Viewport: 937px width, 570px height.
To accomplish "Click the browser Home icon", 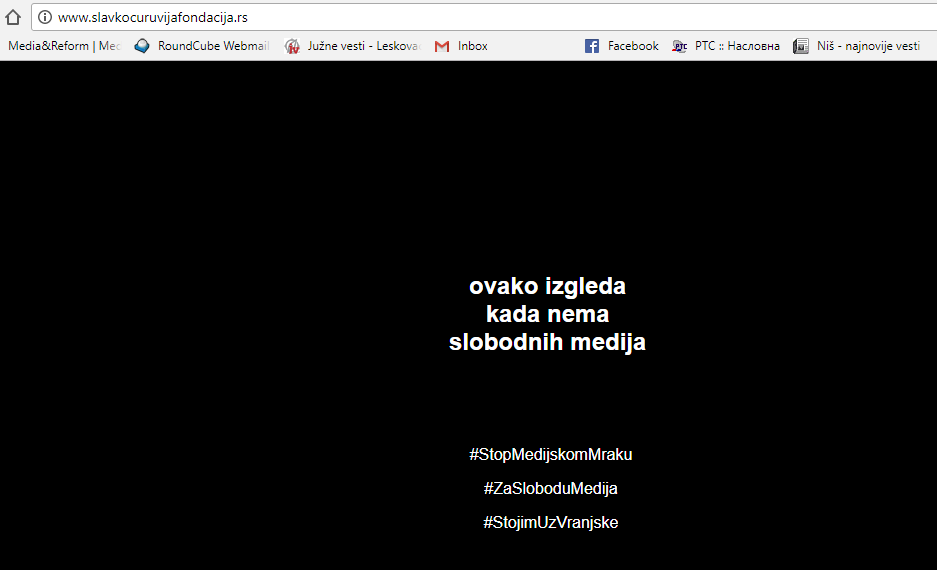I will pyautogui.click(x=13, y=17).
